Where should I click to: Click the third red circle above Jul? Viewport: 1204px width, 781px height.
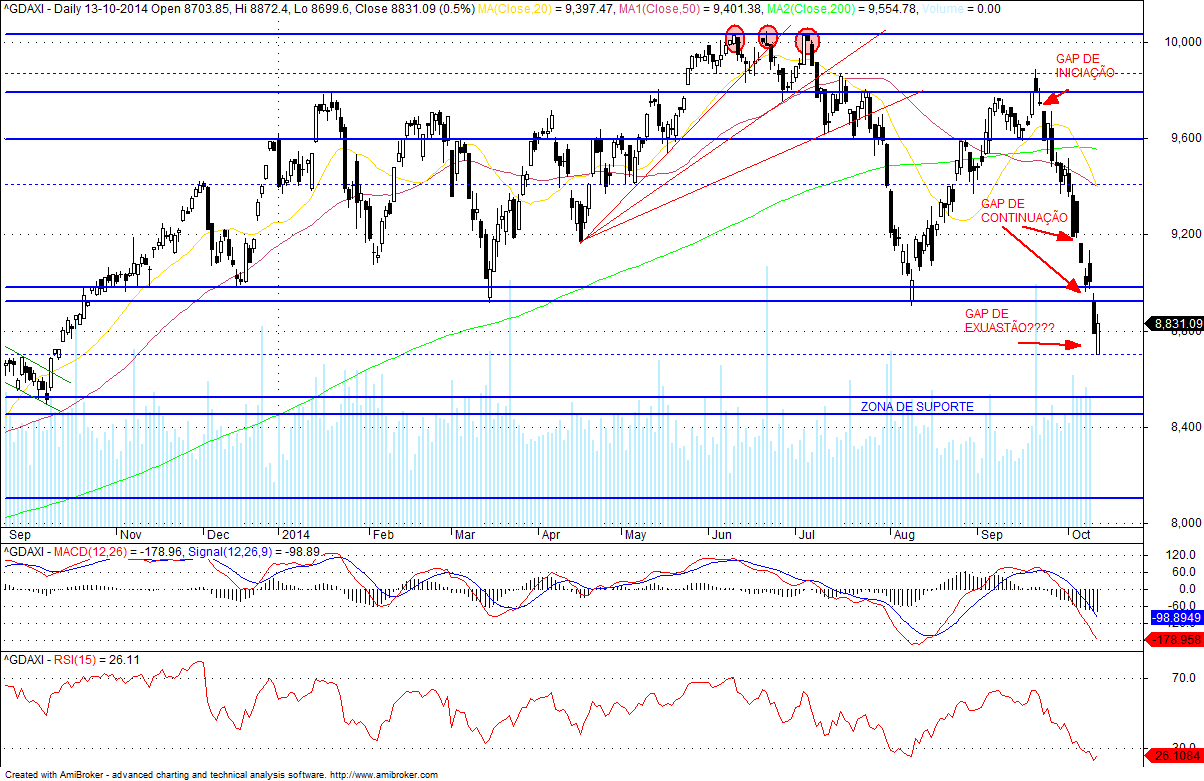(808, 41)
